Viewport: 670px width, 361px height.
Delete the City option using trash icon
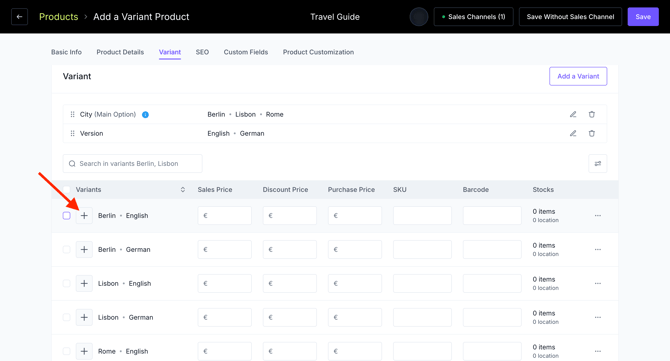tap(592, 114)
